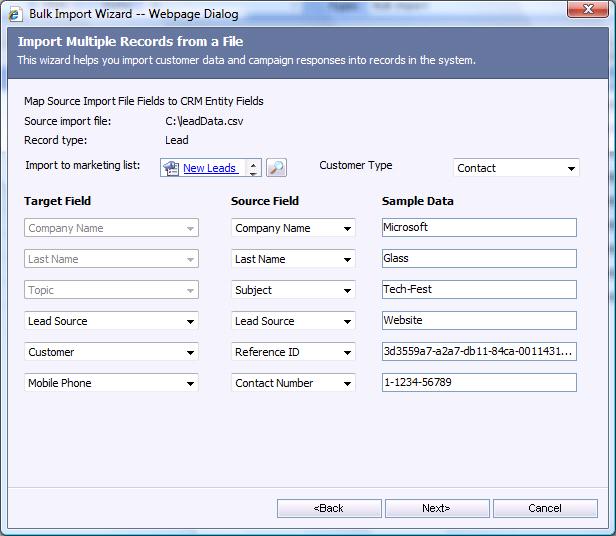This screenshot has width=616, height=536.
Task: Select the Tech-Fest sample data field
Action: coord(479,289)
